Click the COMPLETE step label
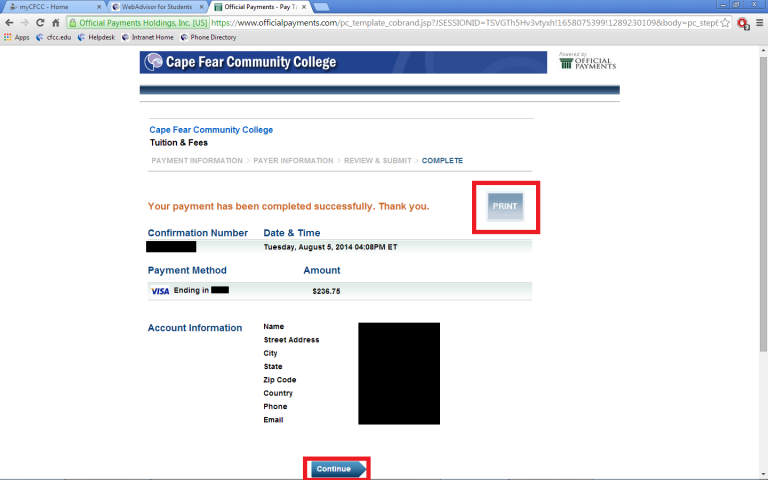The image size is (768, 480). (x=442, y=161)
